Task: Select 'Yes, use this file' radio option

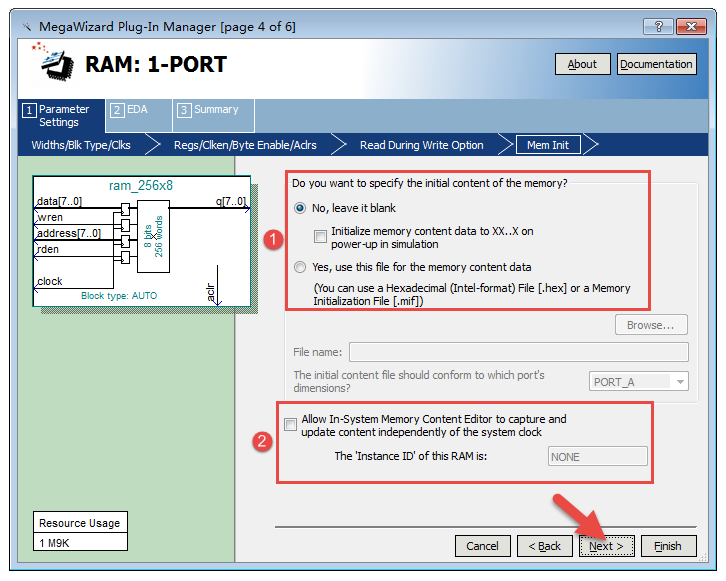Action: [x=300, y=267]
